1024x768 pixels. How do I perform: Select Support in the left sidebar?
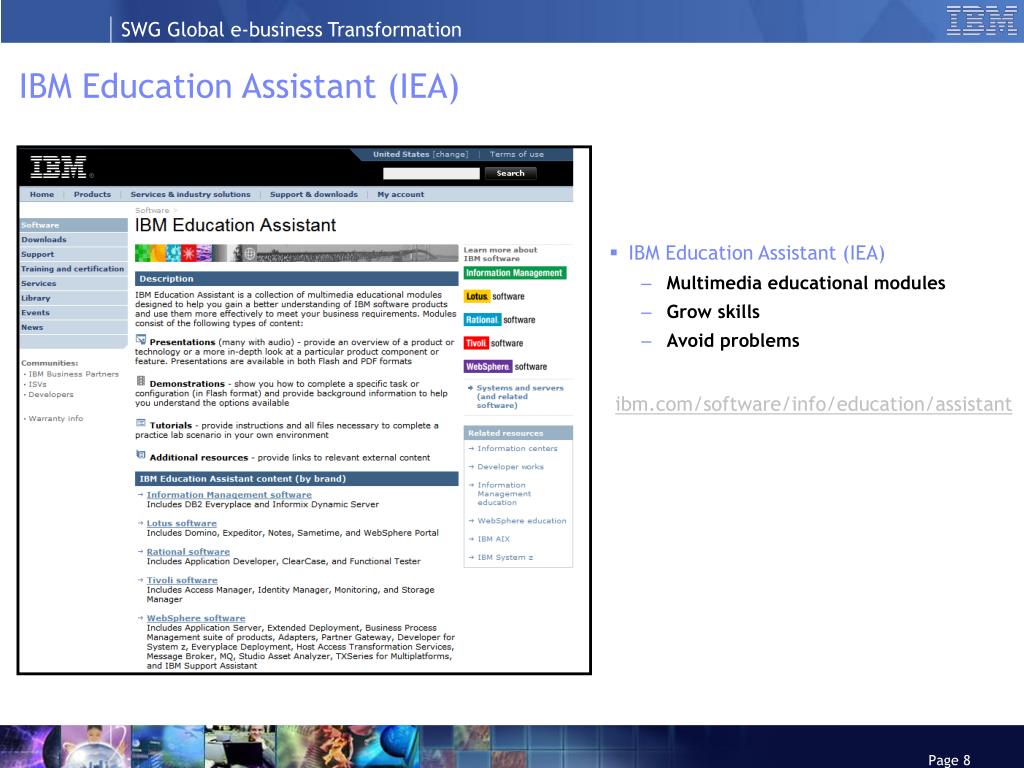tap(74, 255)
